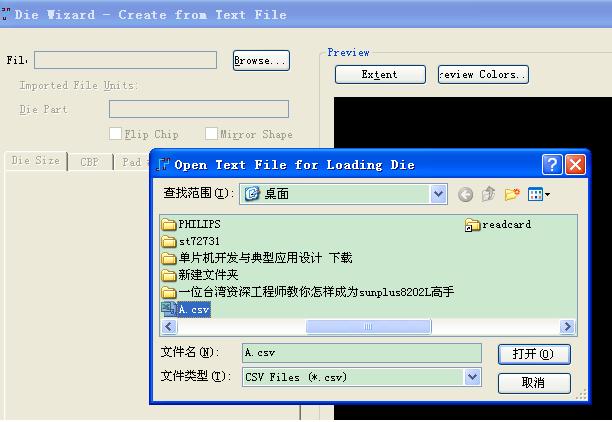Open the view menu icon
This screenshot has height=422, width=612.
pyautogui.click(x=539, y=194)
